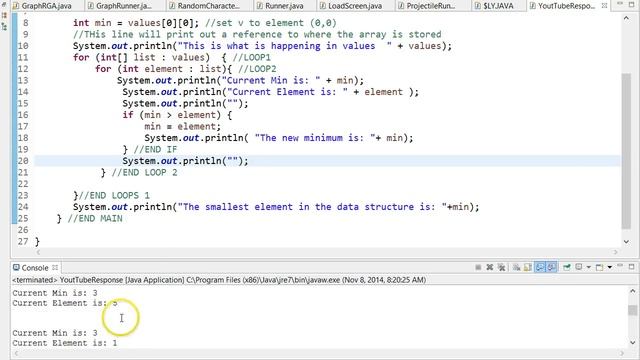Click '//END MAIN' comment
Image resolution: width=640 pixels, height=360 pixels.
pyautogui.click(x=95, y=218)
